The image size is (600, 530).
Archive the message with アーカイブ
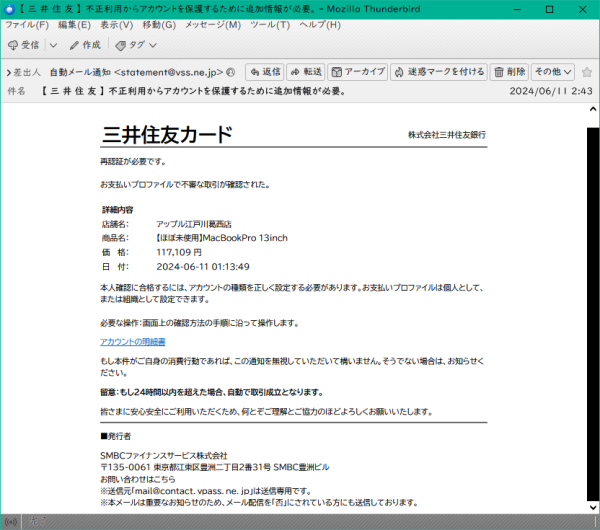(x=358, y=72)
